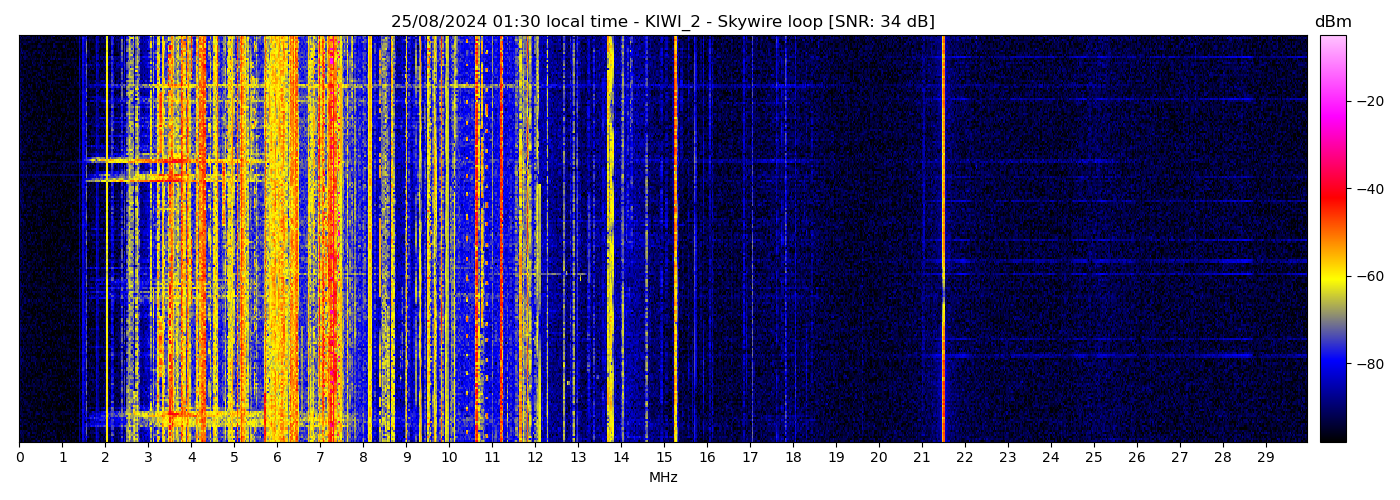Click the -60 tick on the colorbar
Screen dimensions: 1400x500
point(1370,276)
